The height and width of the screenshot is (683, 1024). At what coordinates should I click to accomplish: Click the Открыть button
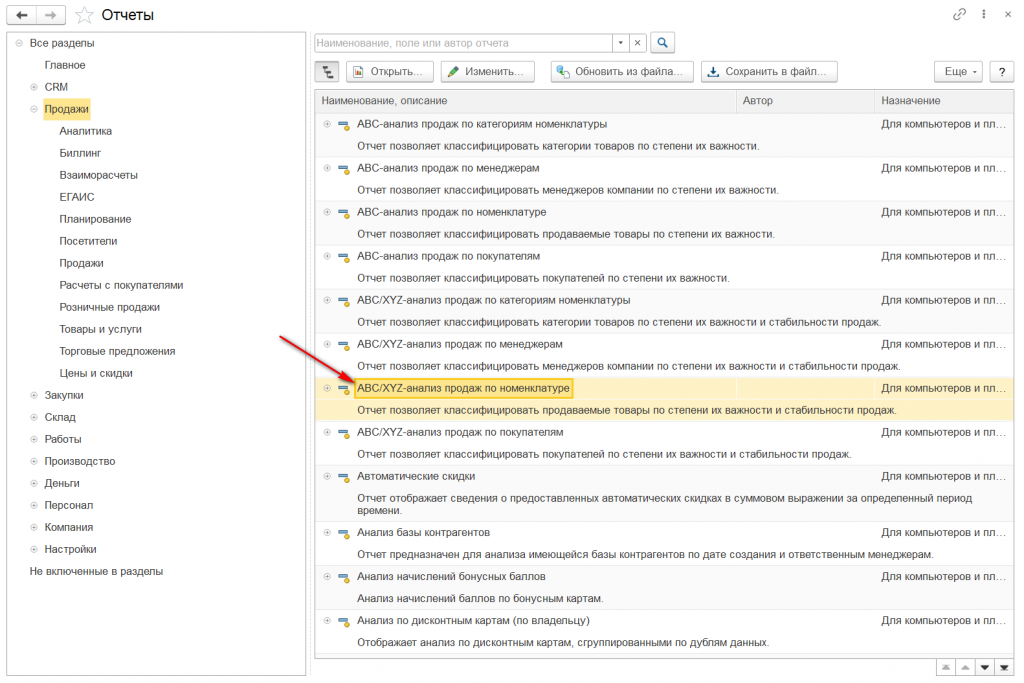389,72
